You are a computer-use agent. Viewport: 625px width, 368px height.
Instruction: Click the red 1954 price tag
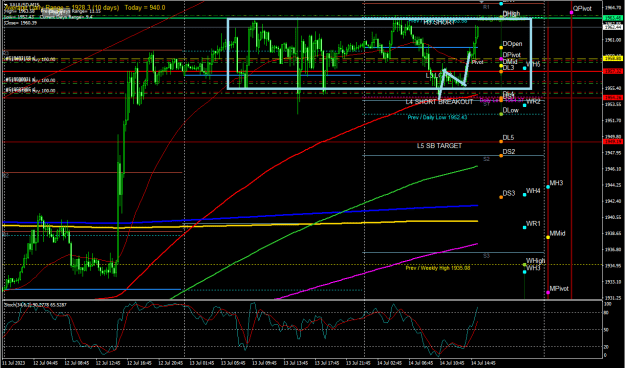click(x=613, y=98)
